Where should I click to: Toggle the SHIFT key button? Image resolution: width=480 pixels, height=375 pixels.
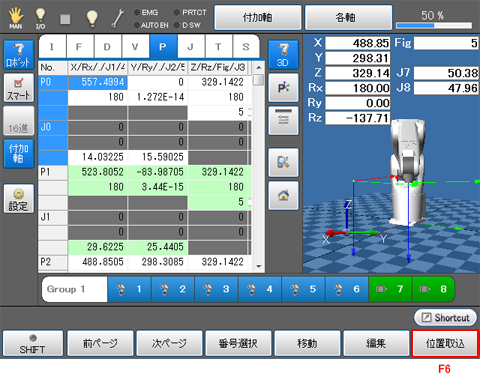[x=32, y=344]
